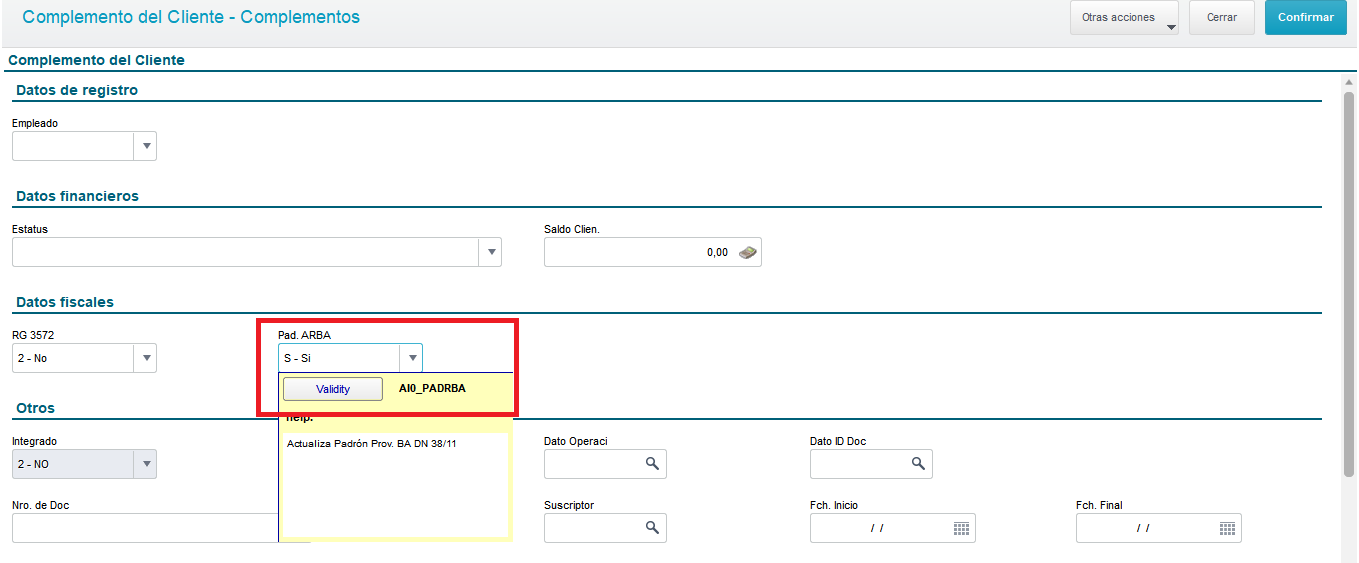Click the Cerrar button
The width and height of the screenshot is (1359, 563).
click(1222, 18)
